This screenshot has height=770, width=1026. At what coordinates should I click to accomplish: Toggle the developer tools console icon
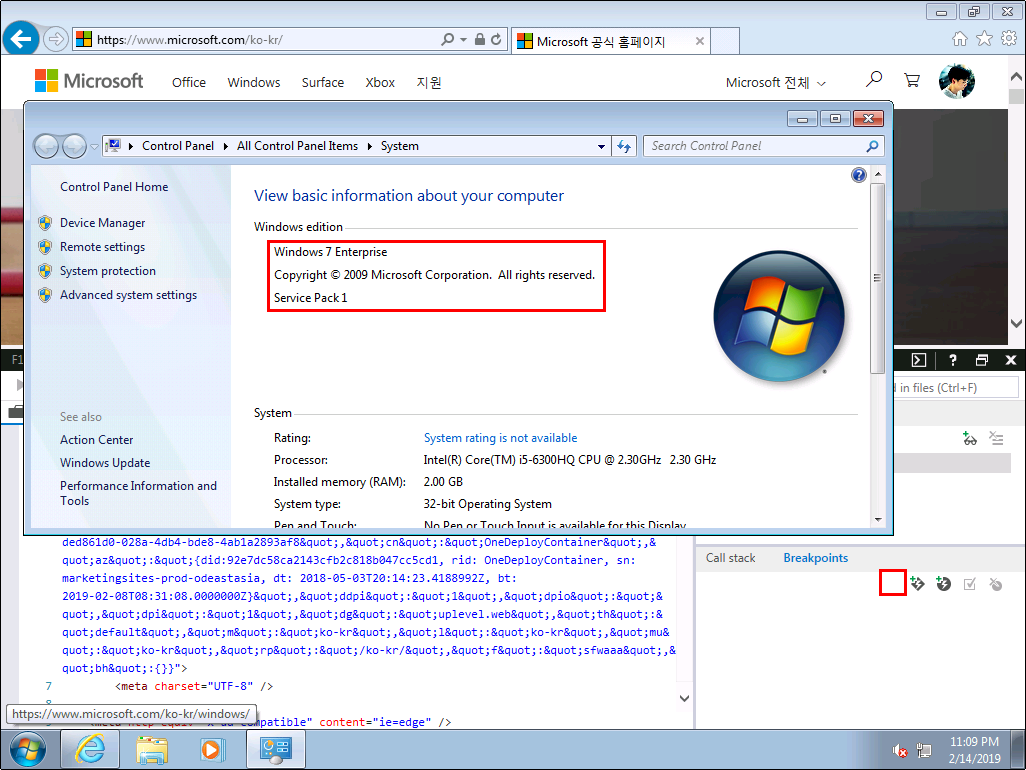919,360
